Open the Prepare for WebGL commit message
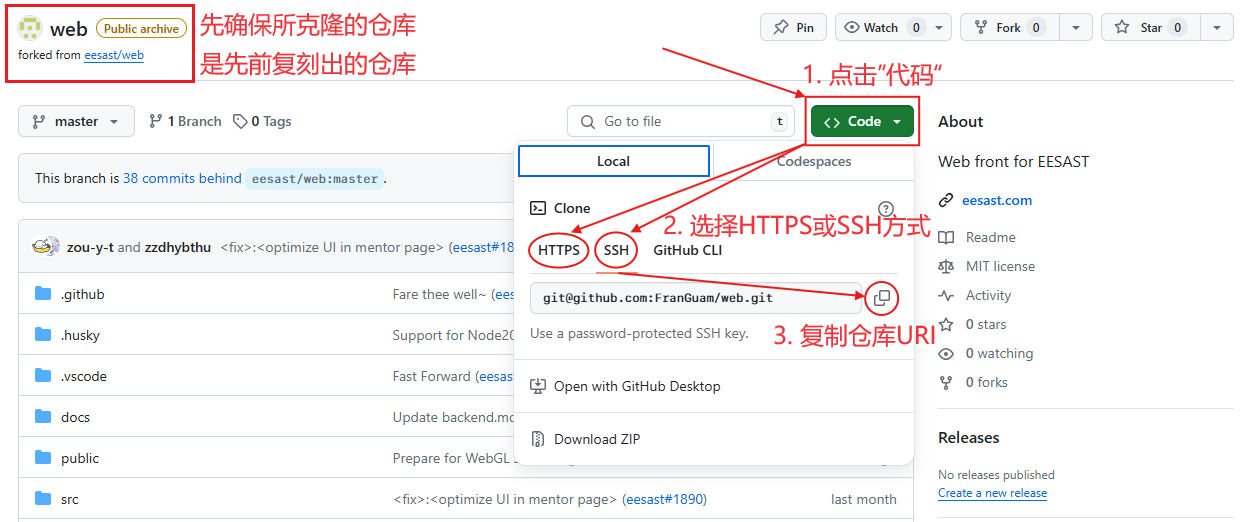The width and height of the screenshot is (1252, 522). click(453, 458)
